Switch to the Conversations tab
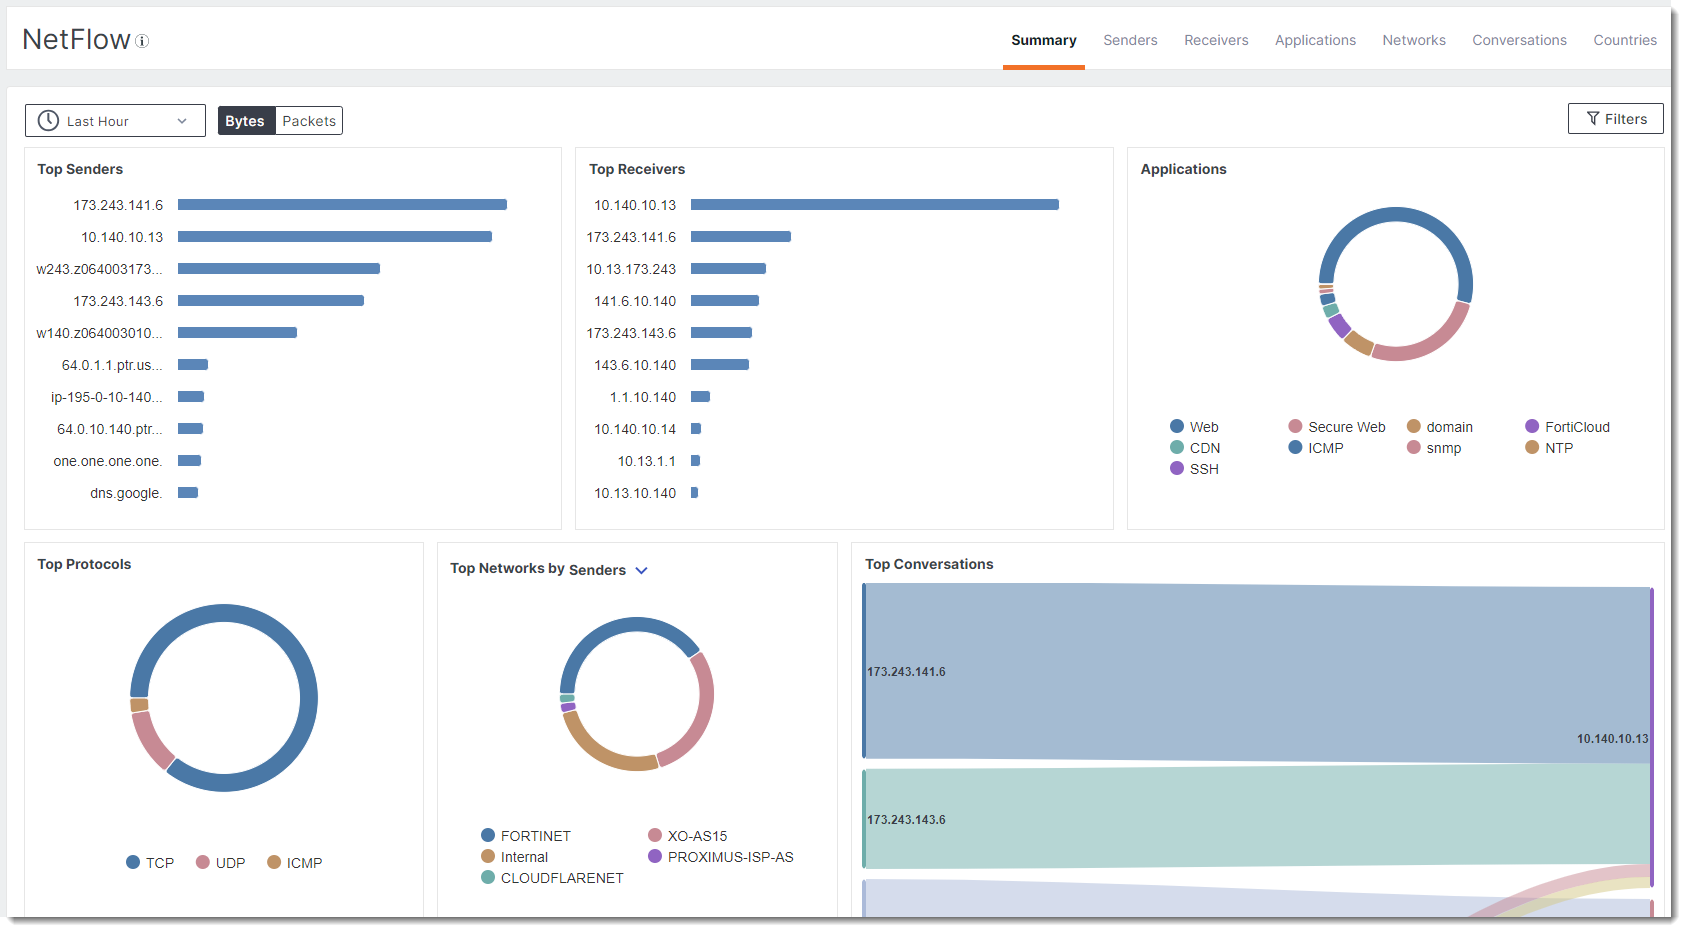The width and height of the screenshot is (1686, 932). (x=1519, y=40)
